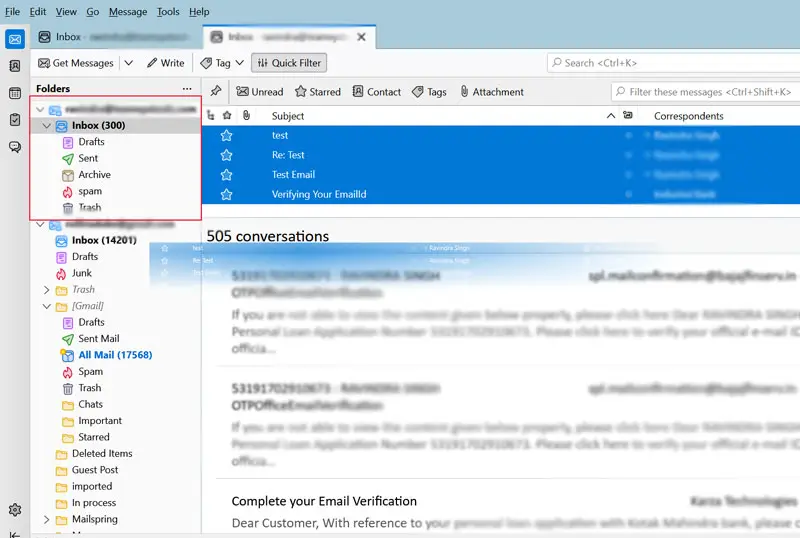The image size is (800, 538).
Task: Open the Sent Mail folder
Action: pos(98,339)
